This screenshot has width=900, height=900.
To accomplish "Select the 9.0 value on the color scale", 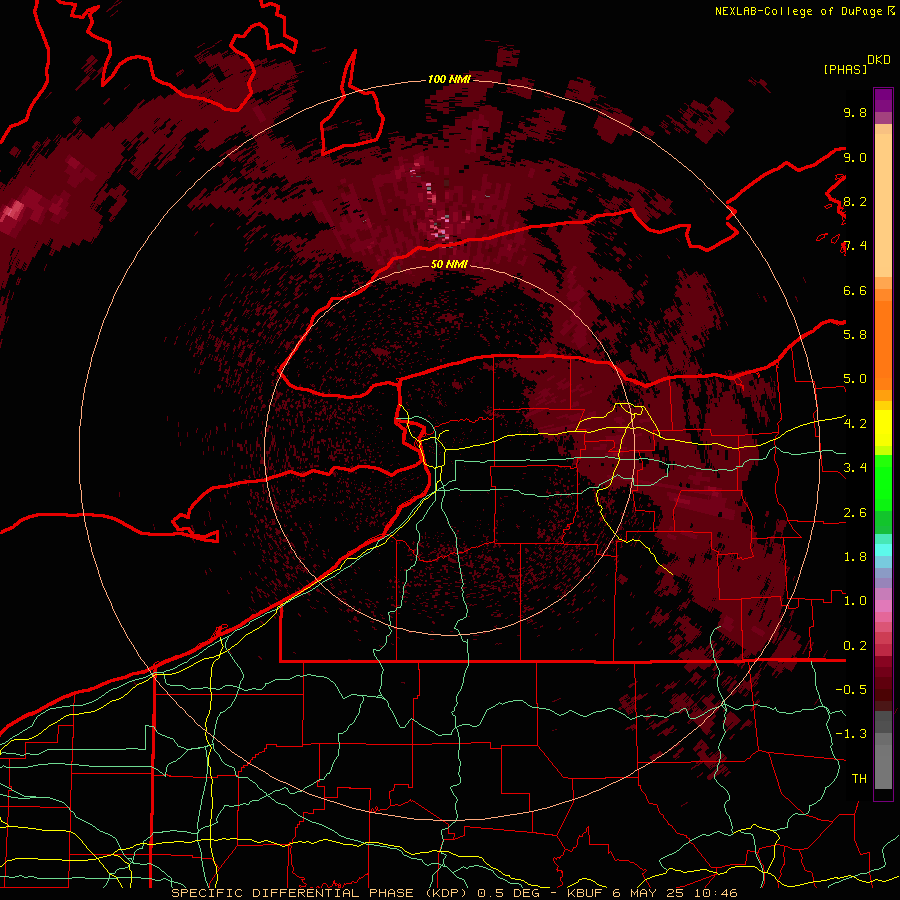I will (x=855, y=157).
